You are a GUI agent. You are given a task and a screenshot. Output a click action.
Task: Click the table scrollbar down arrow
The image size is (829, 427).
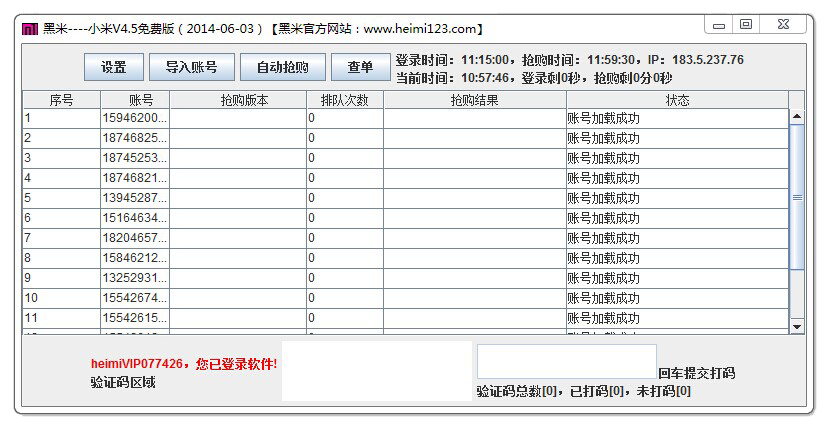tap(797, 327)
